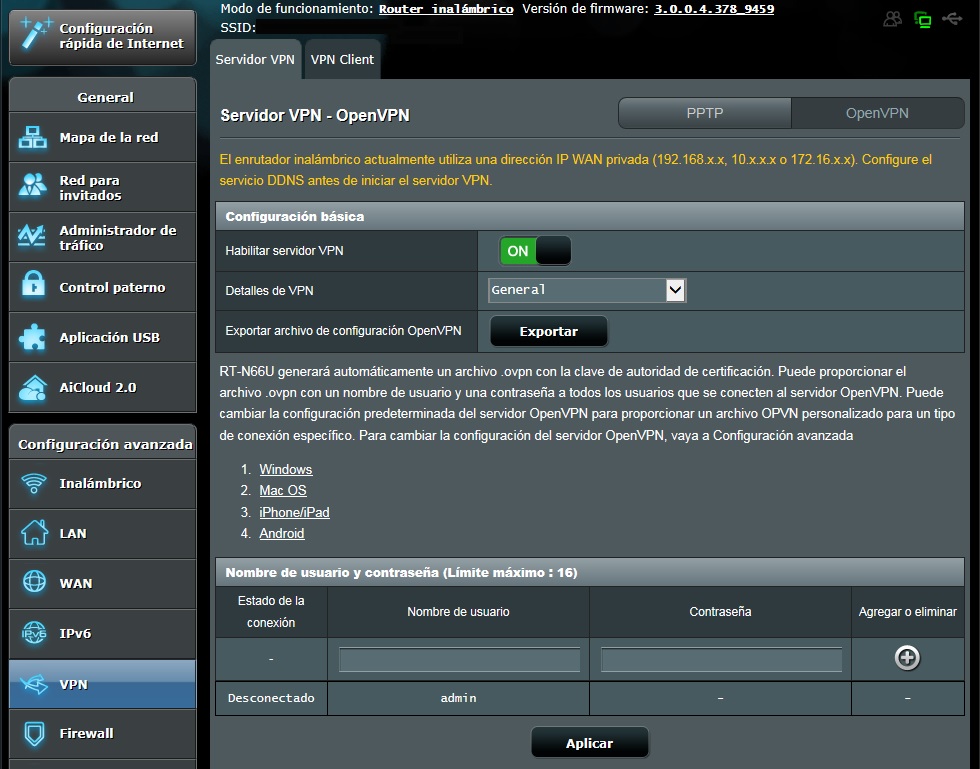The width and height of the screenshot is (980, 769).
Task: Open the WAN settings menu
Action: click(x=103, y=583)
